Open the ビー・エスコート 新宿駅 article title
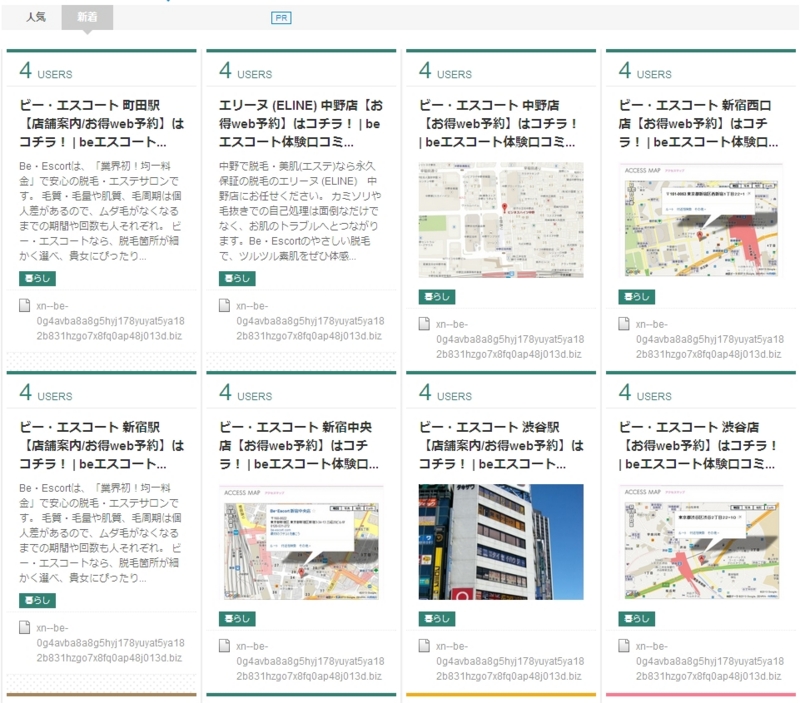 (102, 445)
